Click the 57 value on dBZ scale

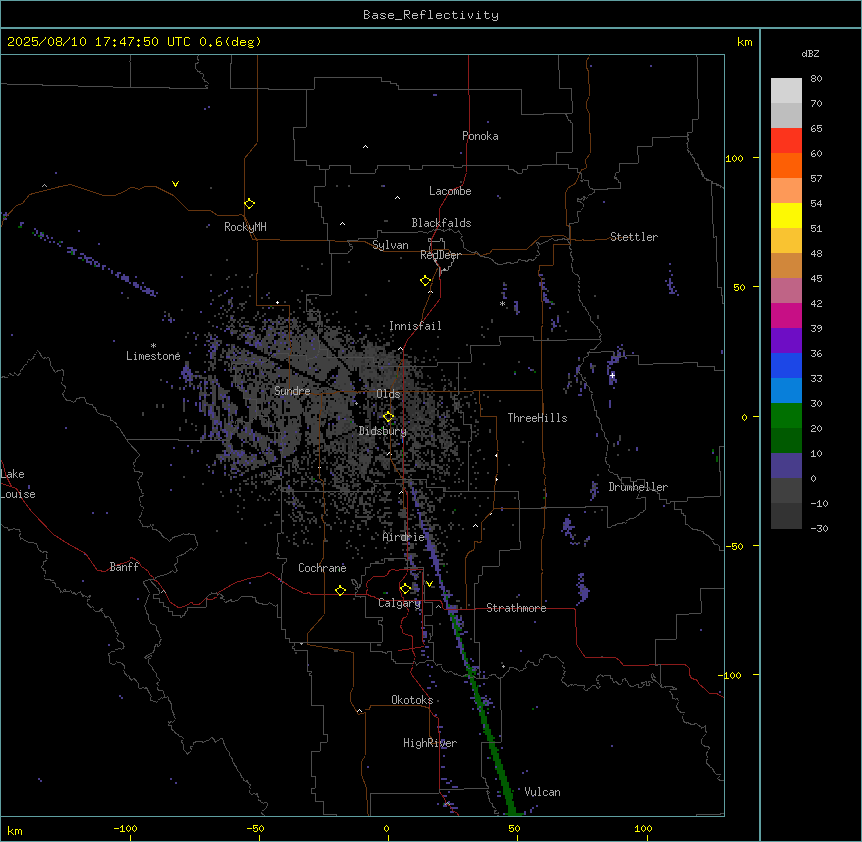pyautogui.click(x=816, y=179)
